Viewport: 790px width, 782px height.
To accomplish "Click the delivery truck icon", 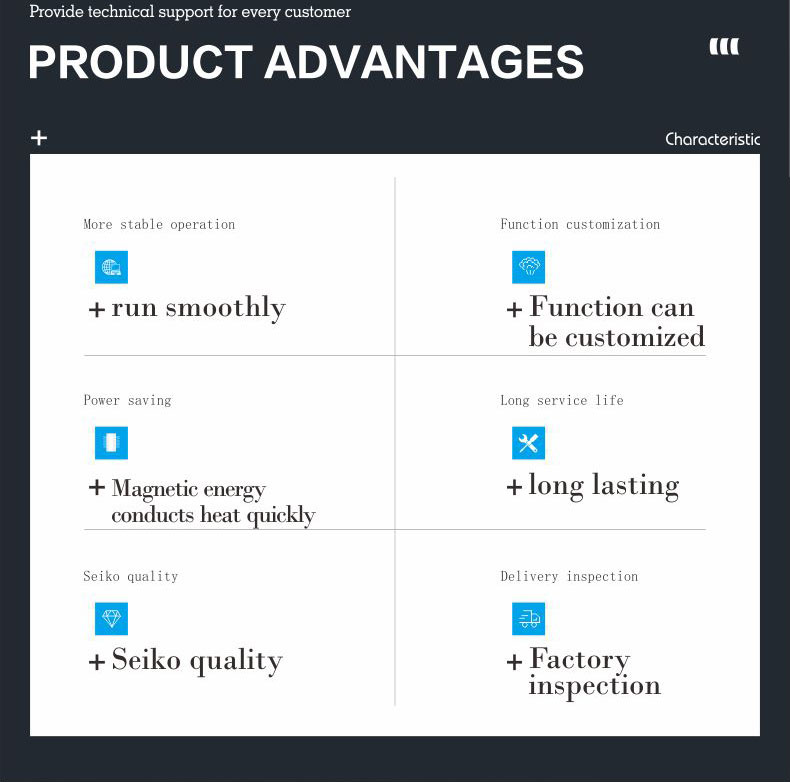I will (528, 619).
